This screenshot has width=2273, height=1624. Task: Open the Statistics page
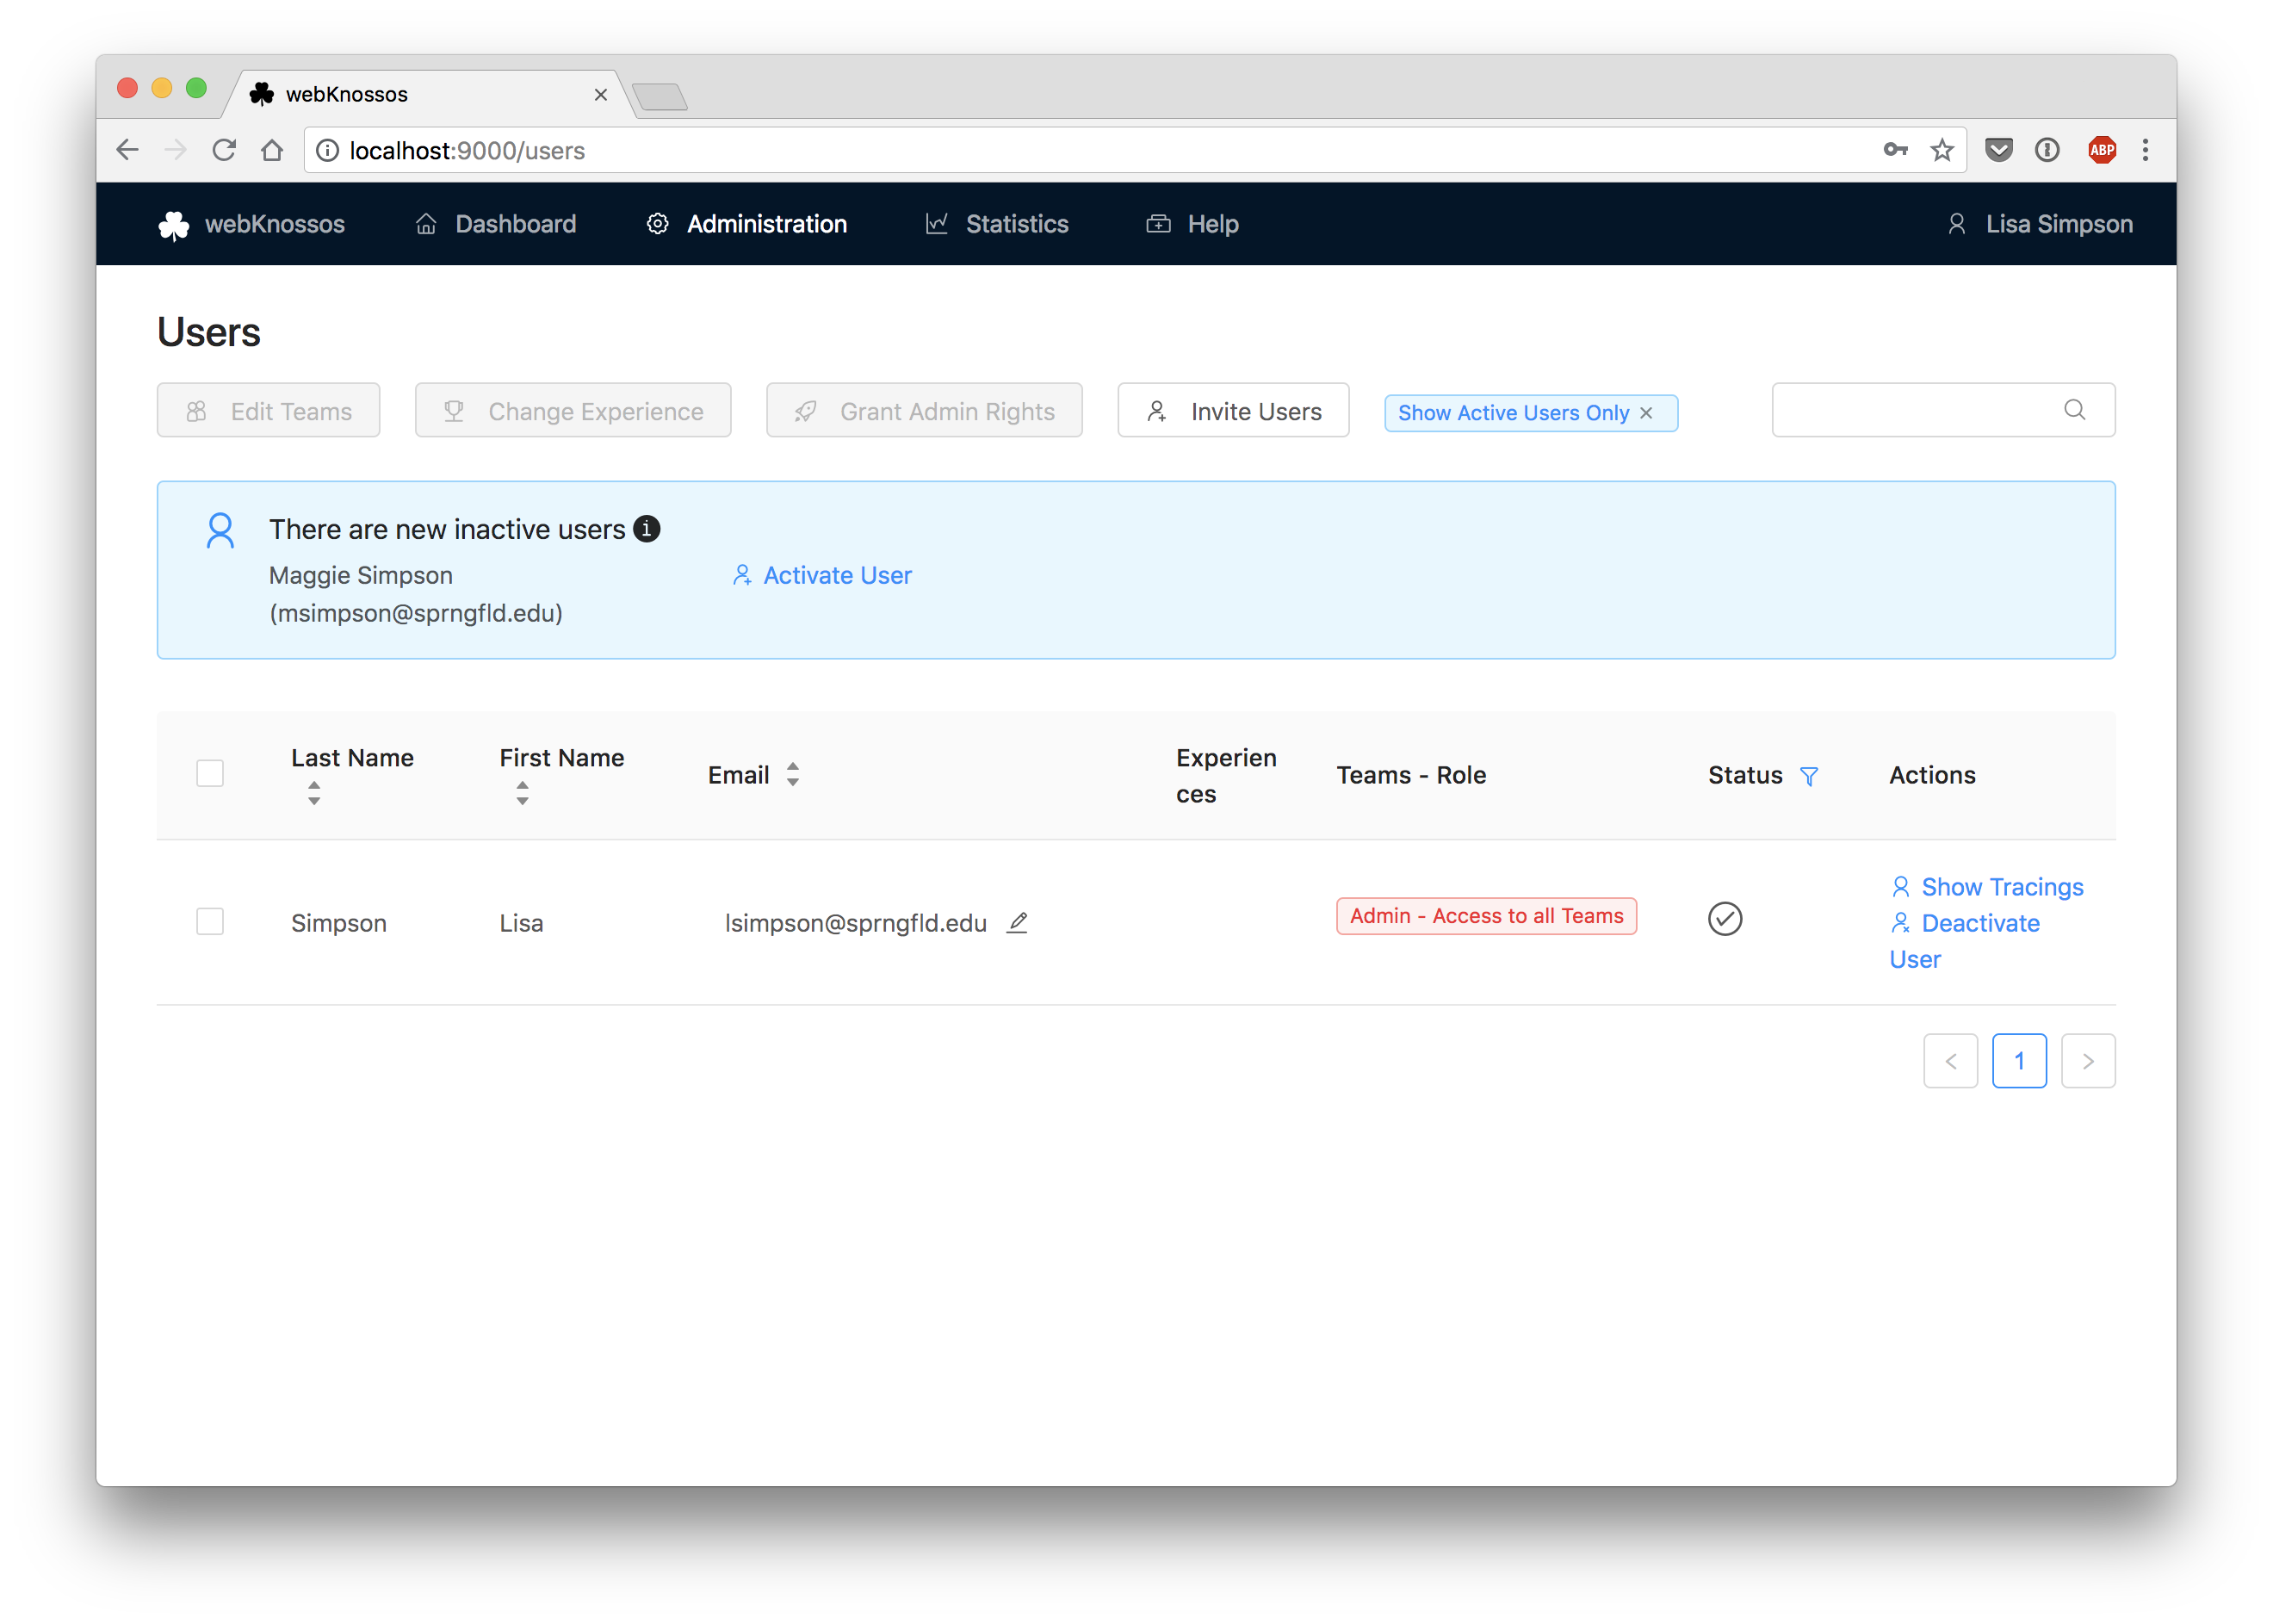point(997,224)
